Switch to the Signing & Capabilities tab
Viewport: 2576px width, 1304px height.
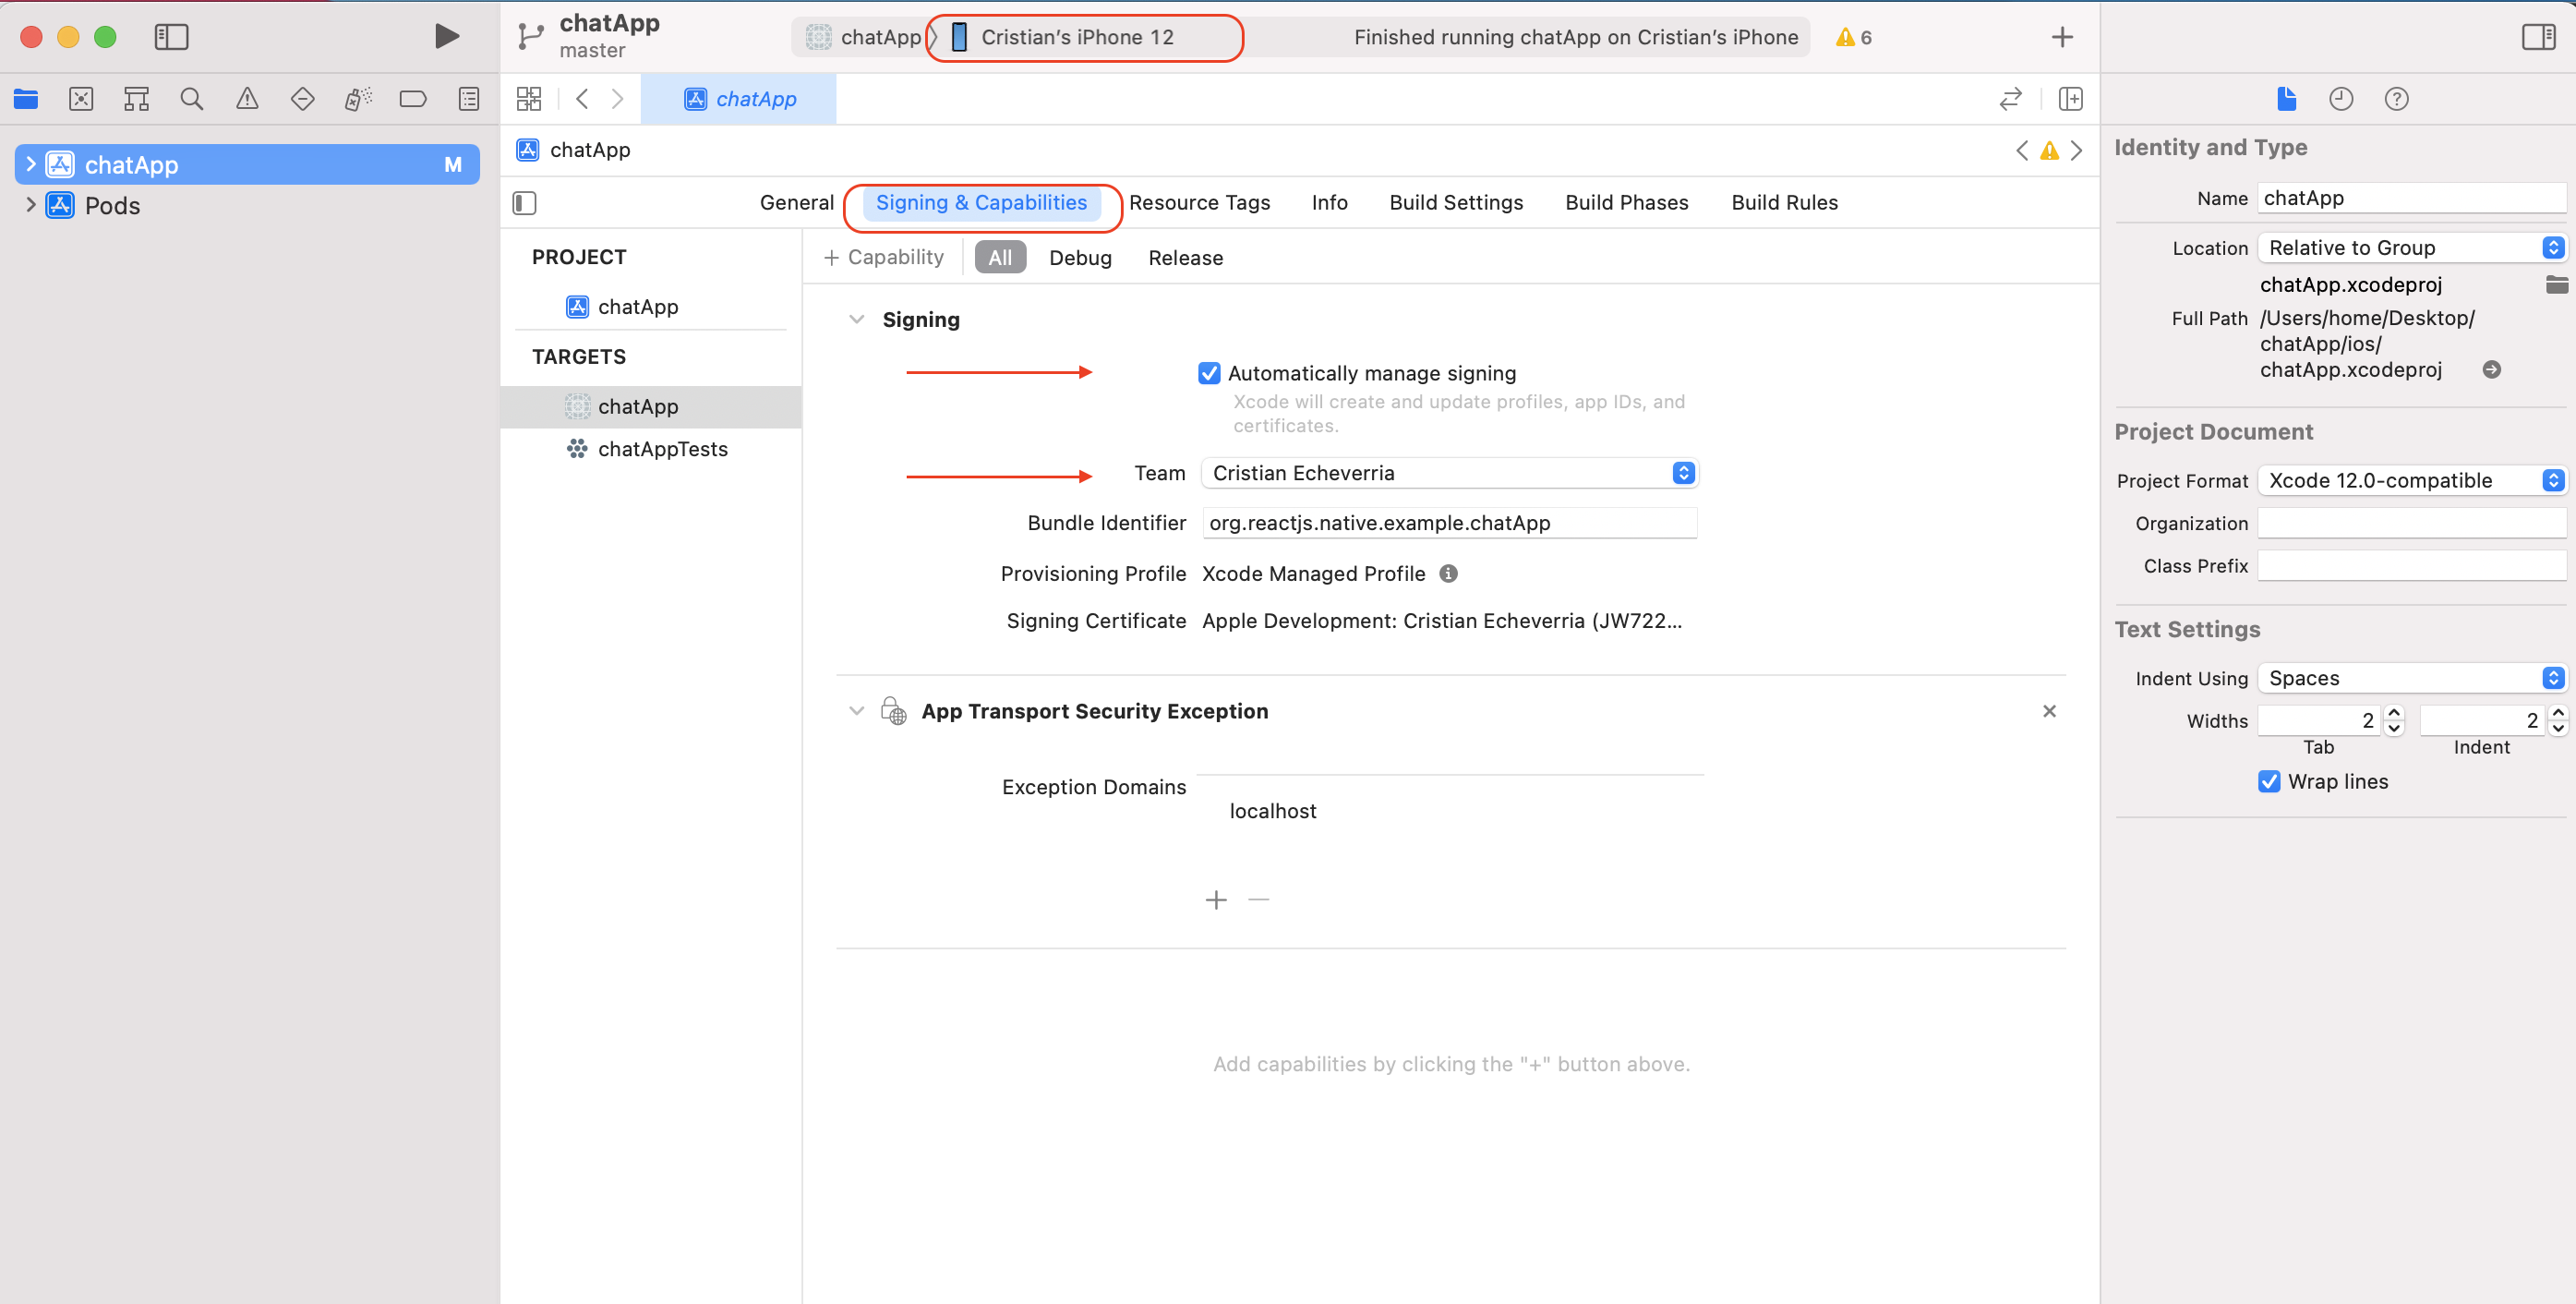pos(981,202)
